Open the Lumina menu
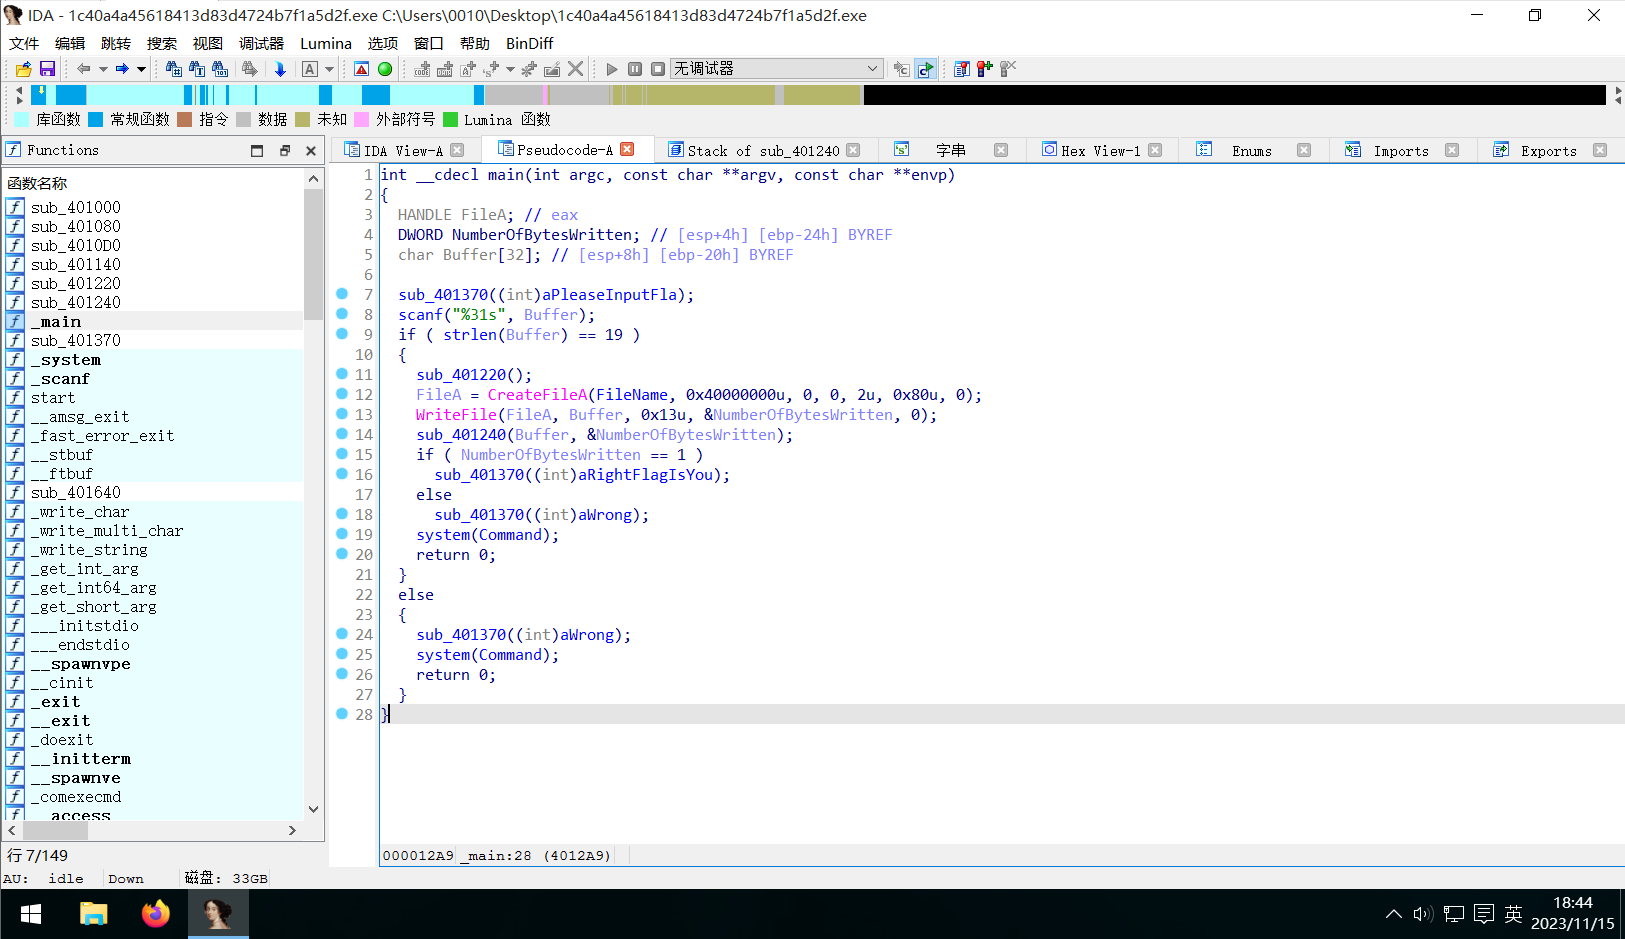Viewport: 1625px width, 939px height. click(326, 43)
